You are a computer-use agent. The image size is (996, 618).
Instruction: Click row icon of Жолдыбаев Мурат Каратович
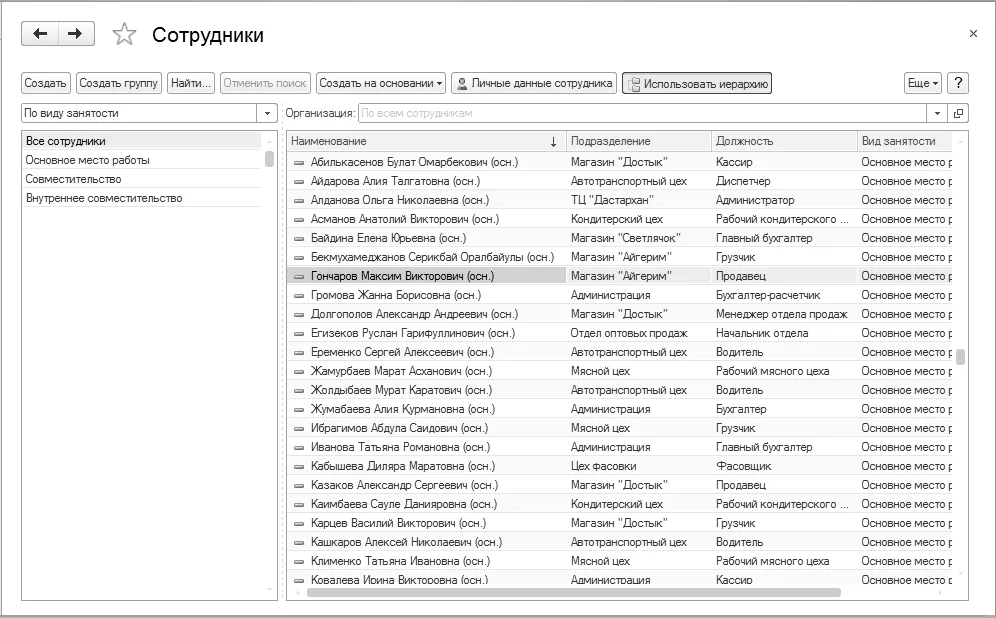coord(299,391)
